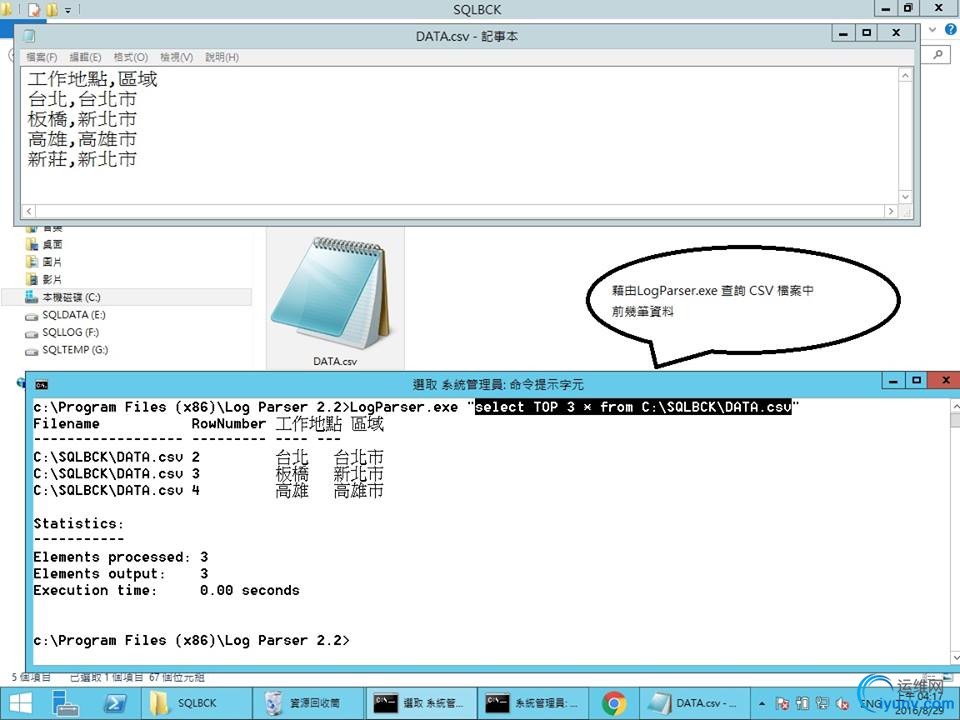Image resolution: width=960 pixels, height=720 pixels.
Task: Open the 檢視(V) menu in Notepad
Action: (176, 57)
